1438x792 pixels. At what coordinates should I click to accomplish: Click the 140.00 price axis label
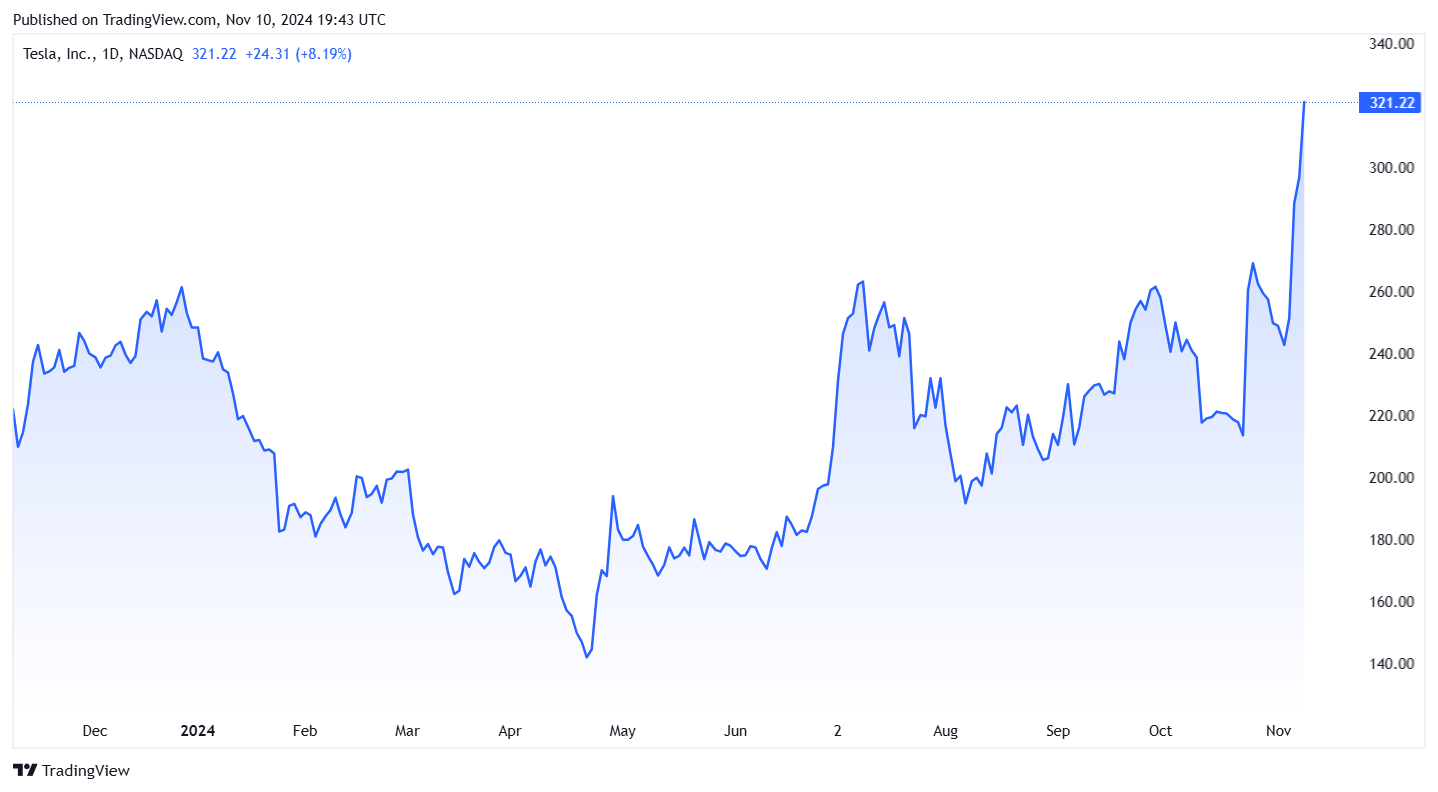click(x=1391, y=664)
